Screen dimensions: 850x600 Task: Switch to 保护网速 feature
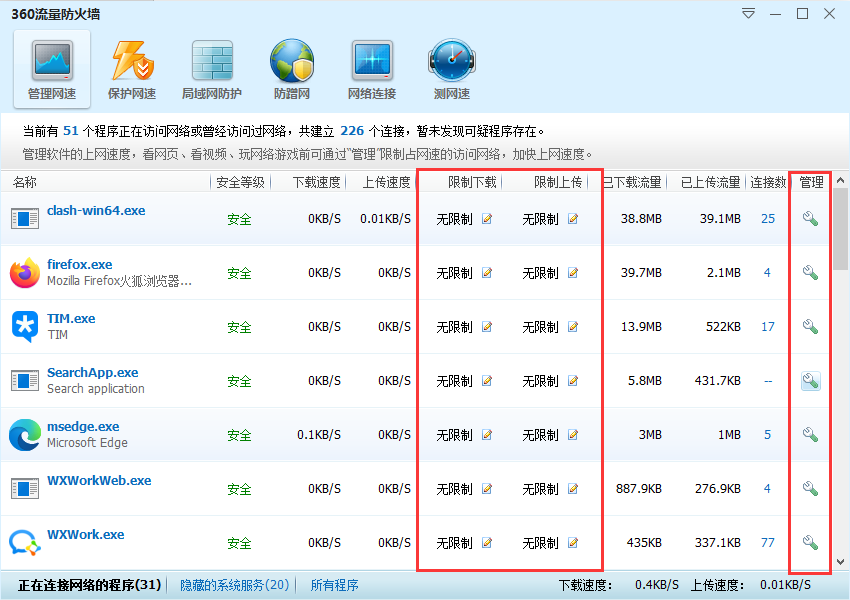tap(131, 67)
